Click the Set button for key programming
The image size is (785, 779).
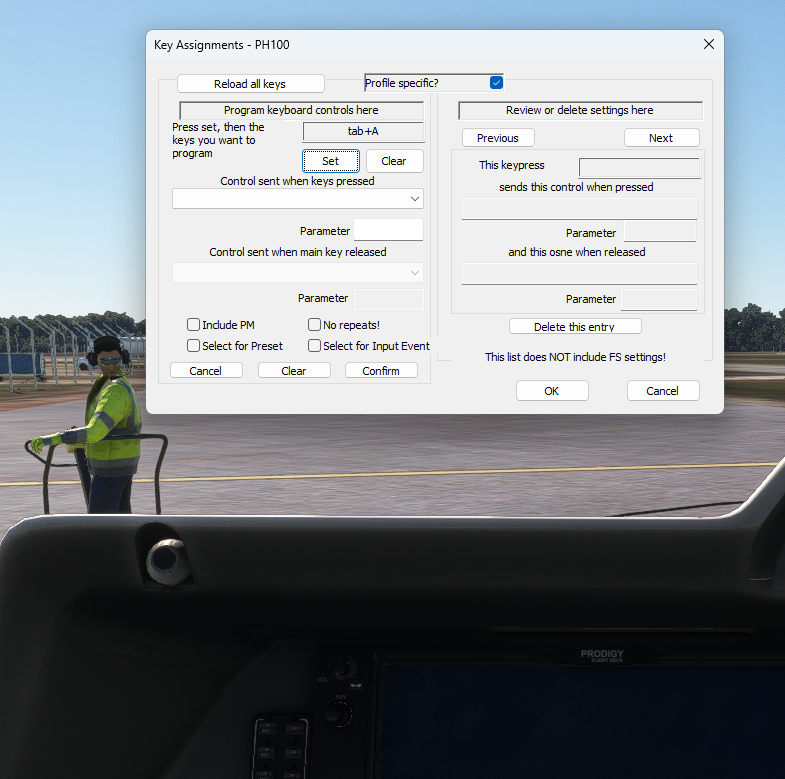click(330, 161)
